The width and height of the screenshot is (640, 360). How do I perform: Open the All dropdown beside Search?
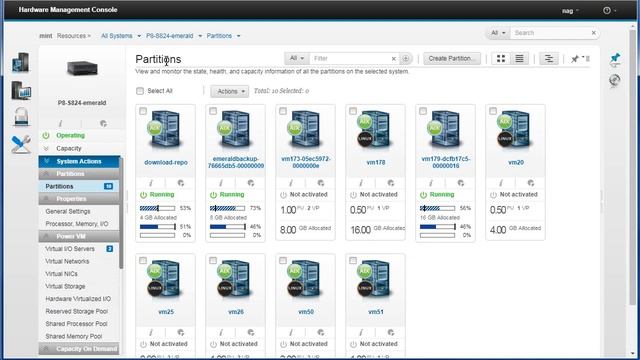click(498, 33)
